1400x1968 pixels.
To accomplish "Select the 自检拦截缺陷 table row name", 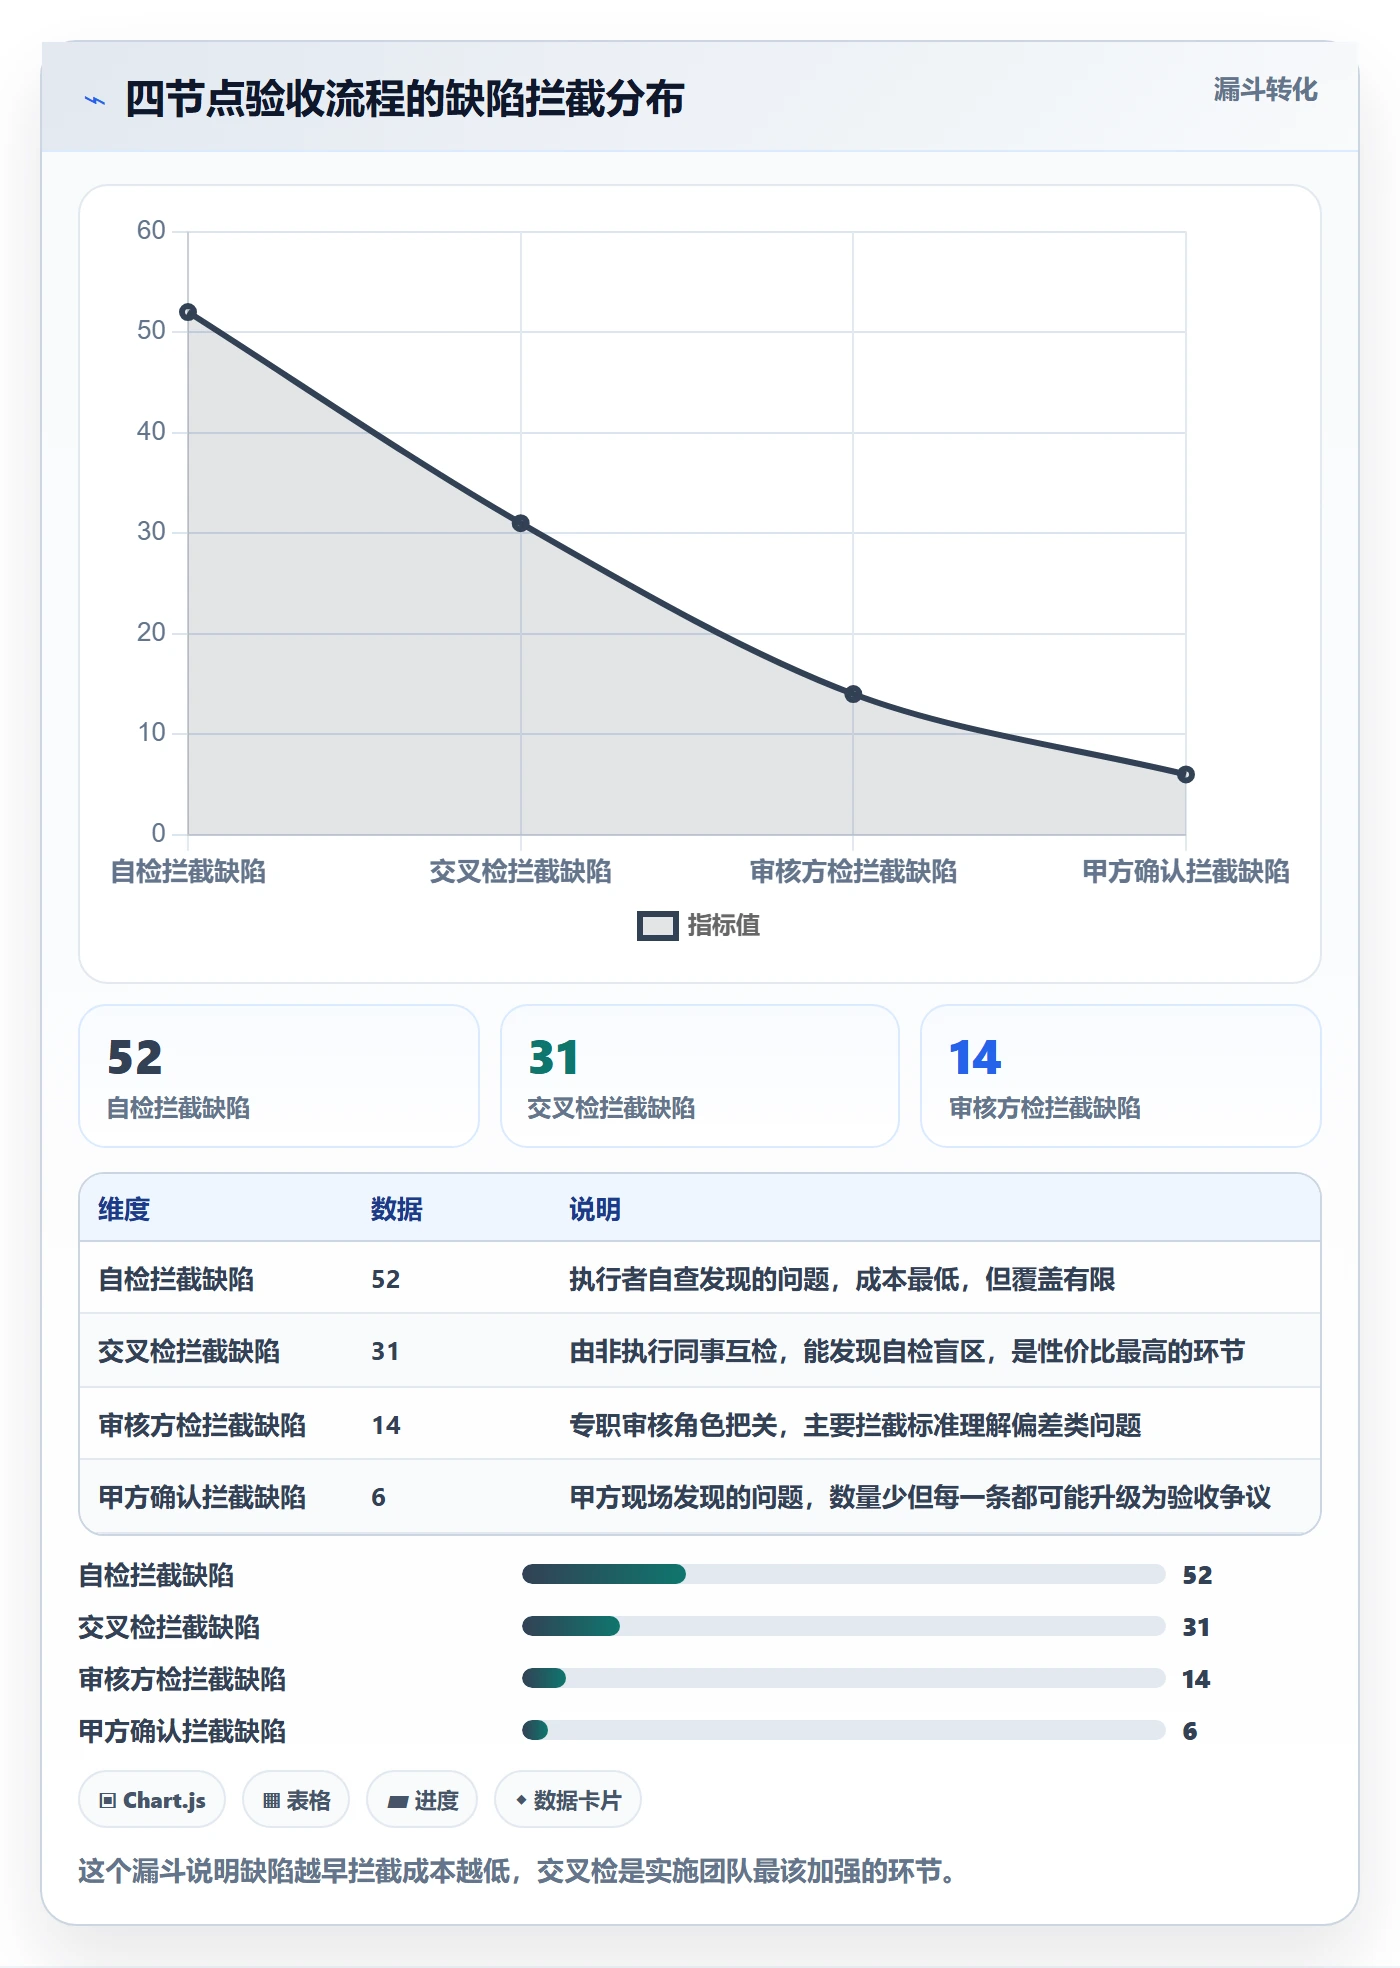I will pos(176,1279).
